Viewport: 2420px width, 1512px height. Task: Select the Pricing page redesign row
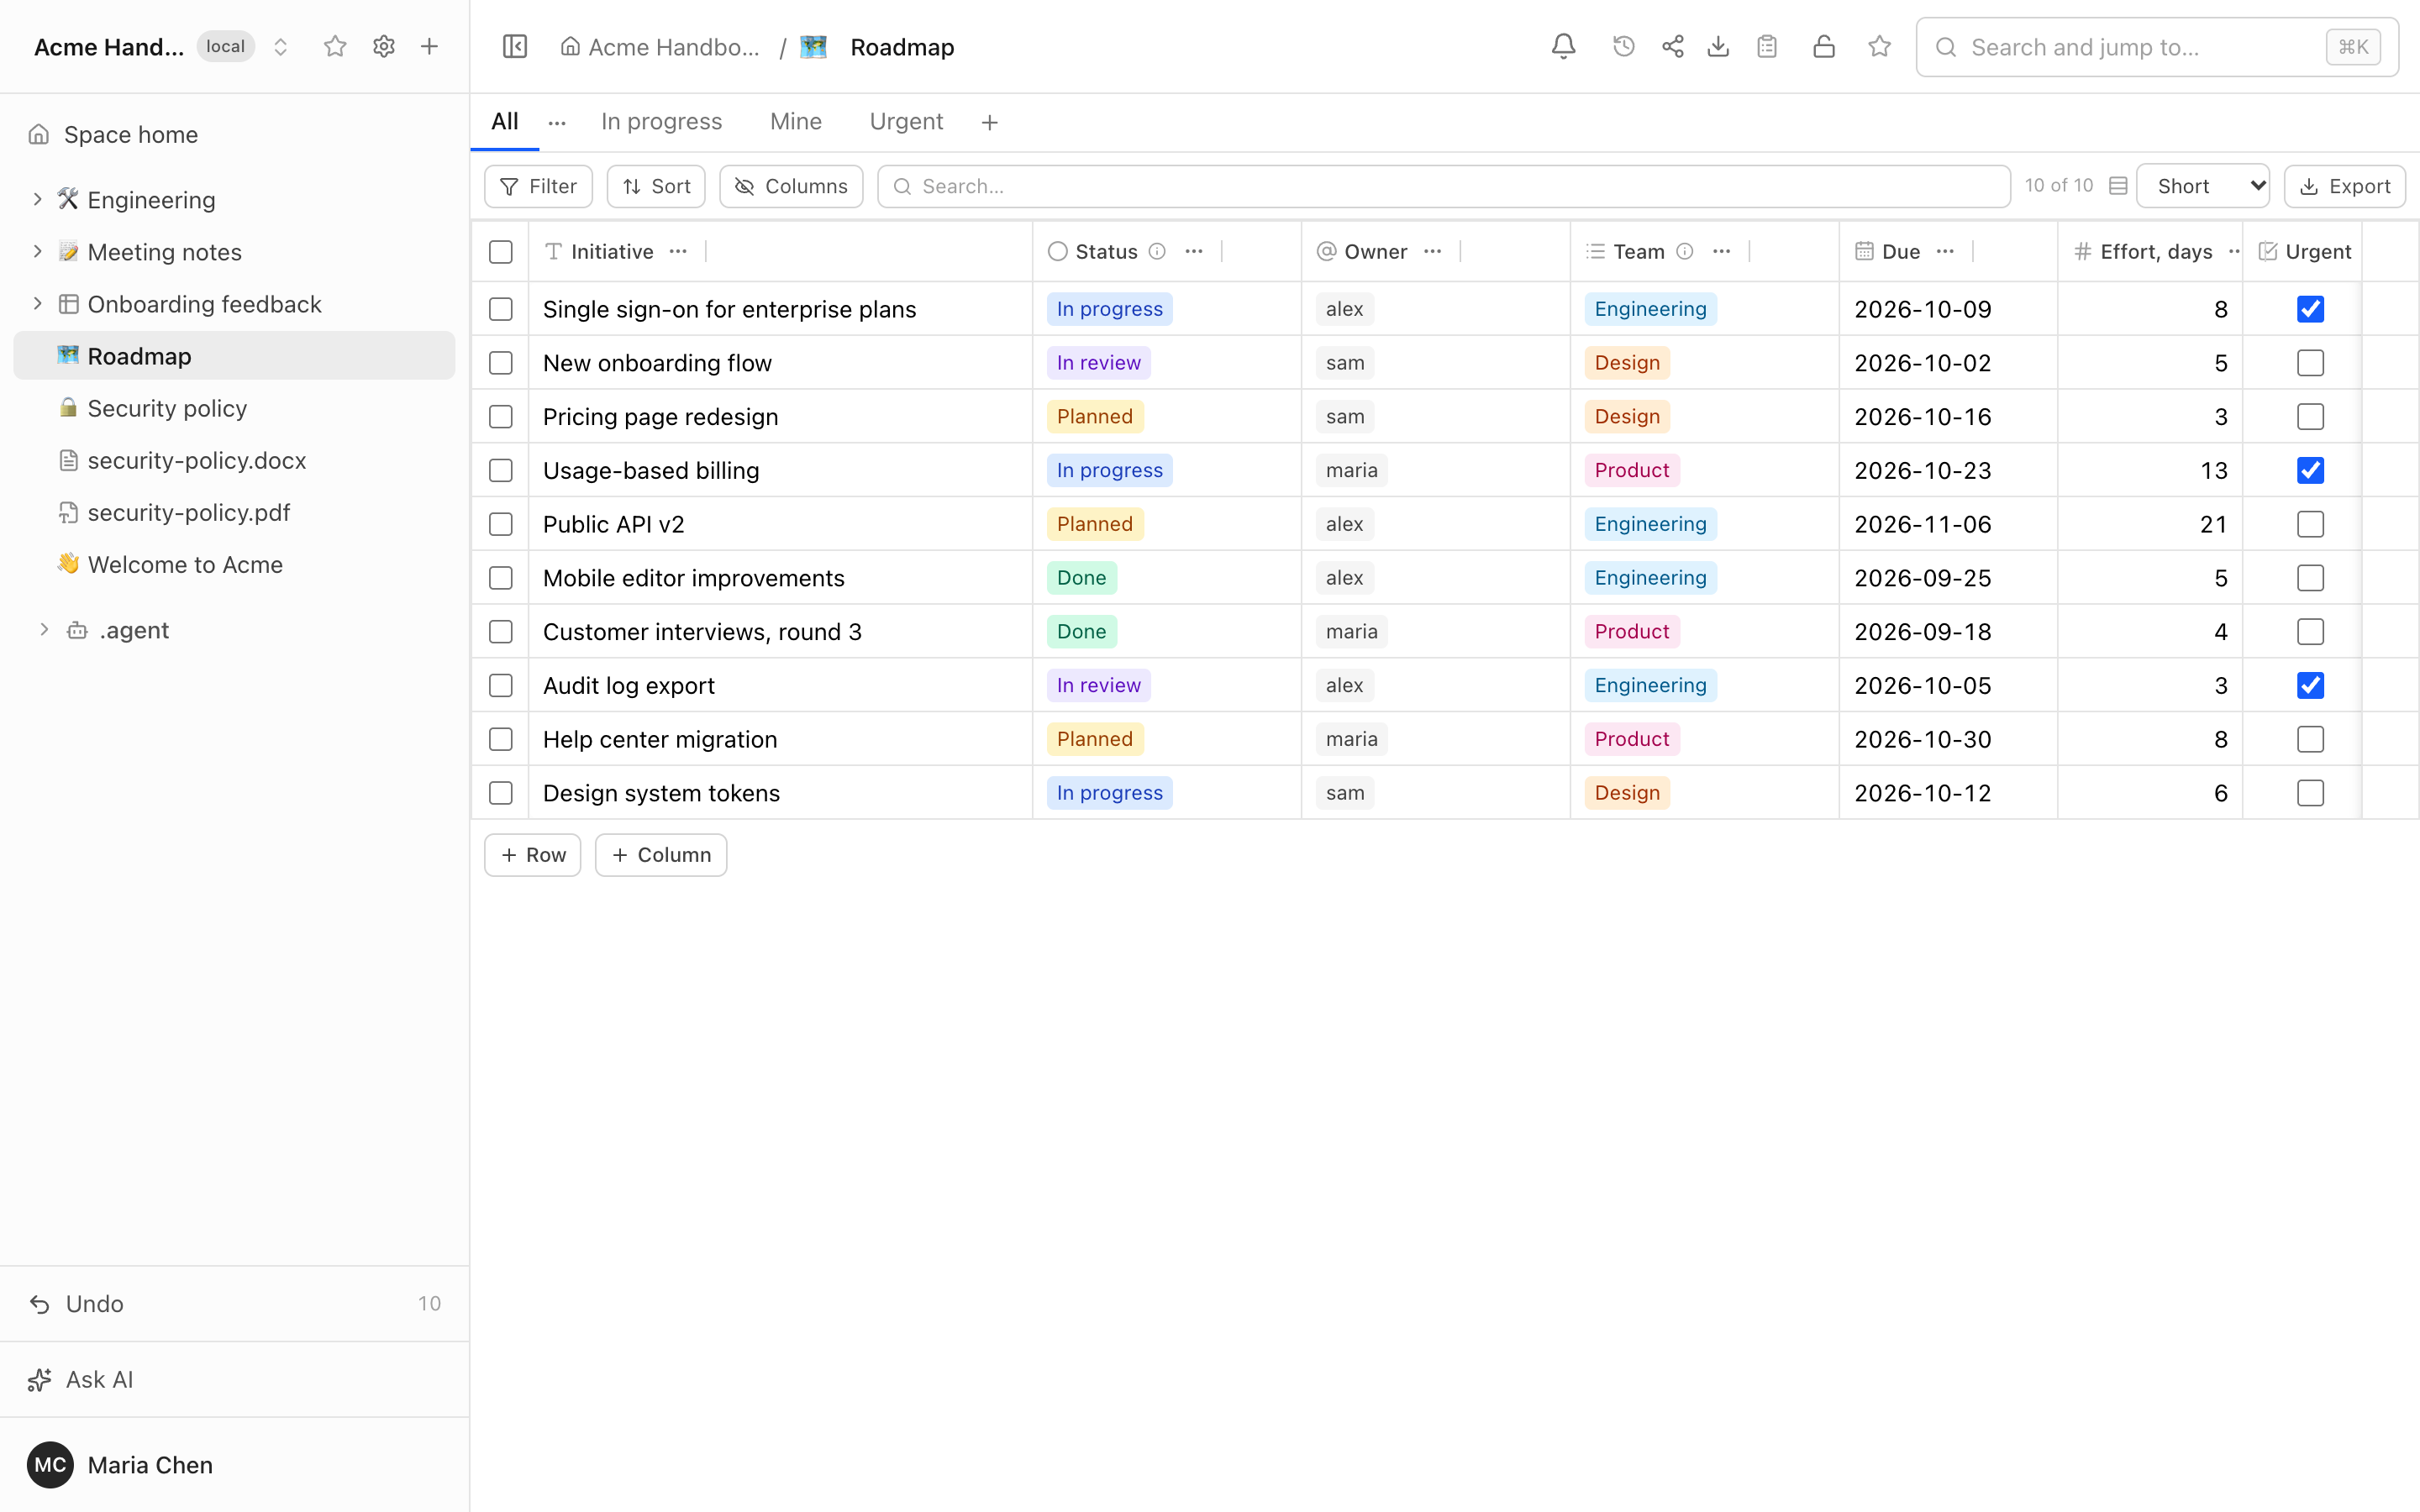(x=501, y=417)
